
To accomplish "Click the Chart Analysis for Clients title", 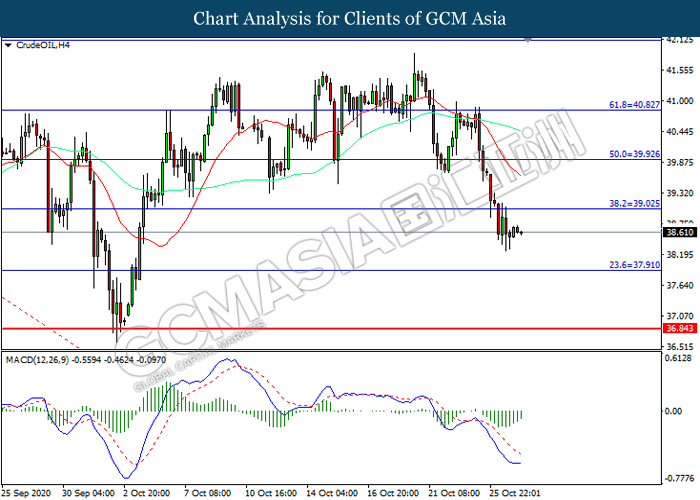I will tap(350, 18).
